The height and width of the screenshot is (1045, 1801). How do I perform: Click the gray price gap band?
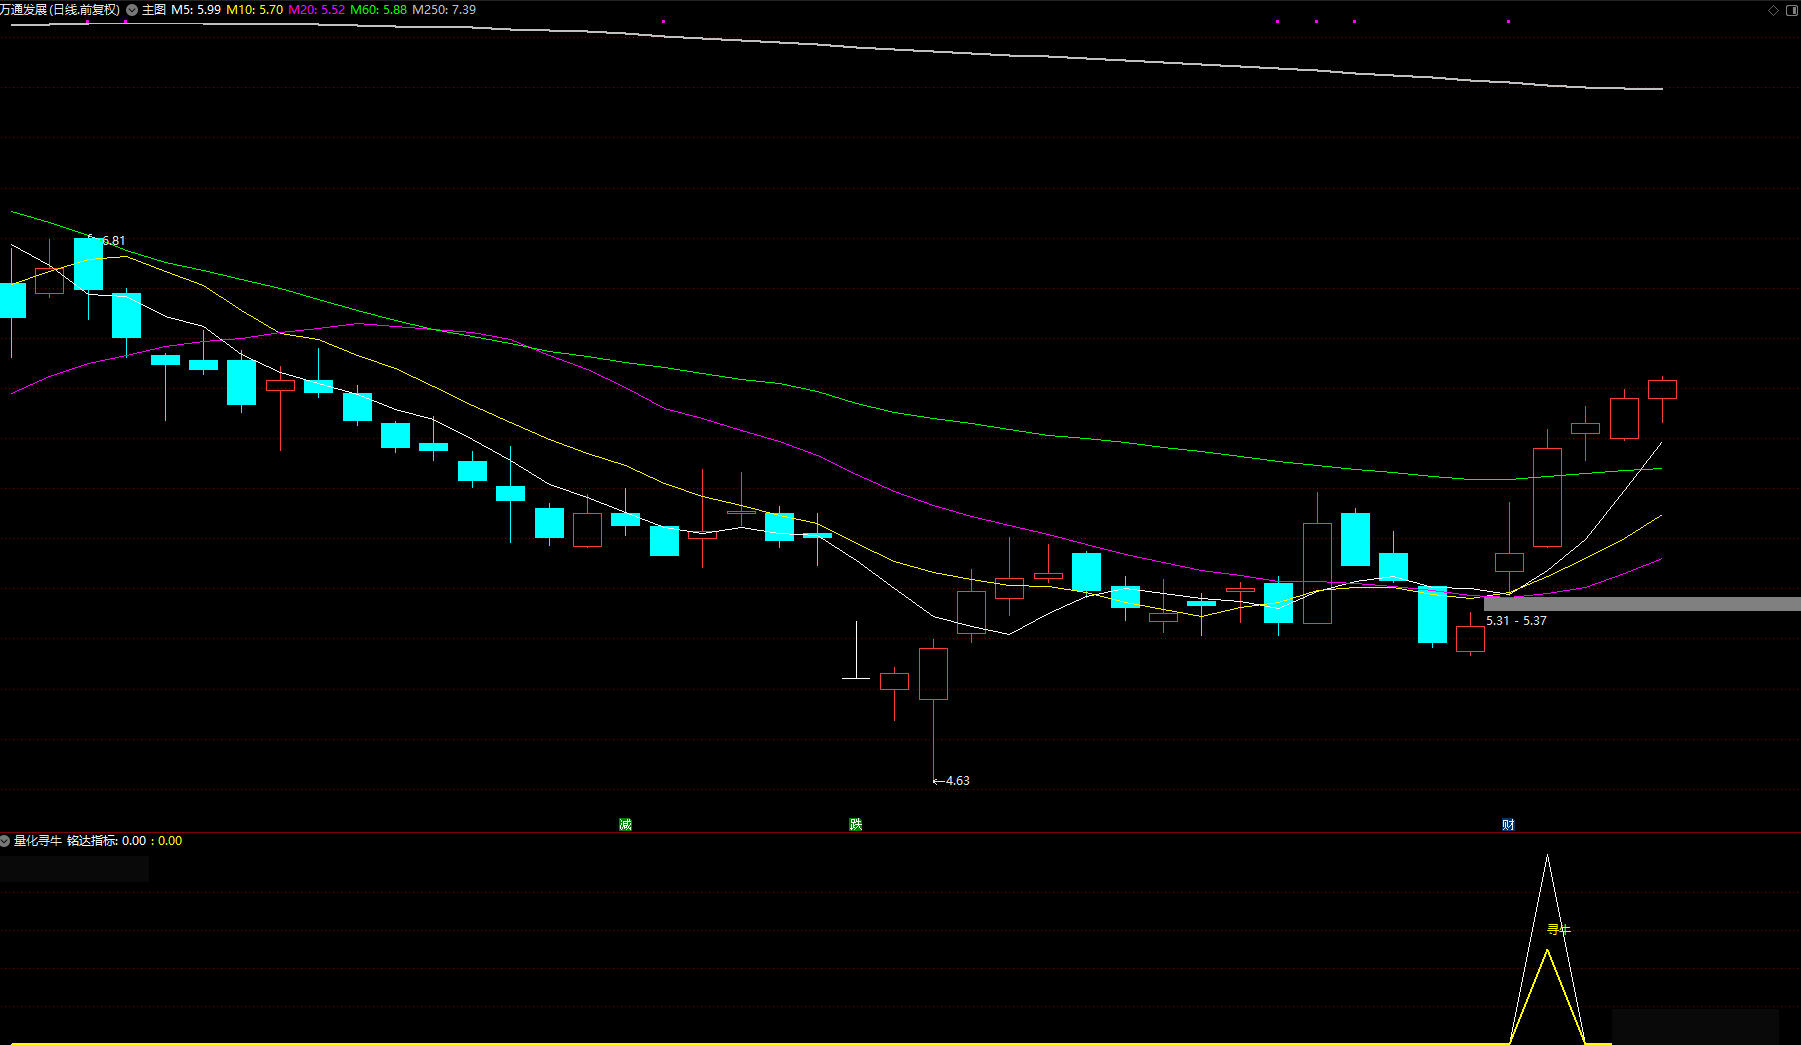(x=1642, y=604)
